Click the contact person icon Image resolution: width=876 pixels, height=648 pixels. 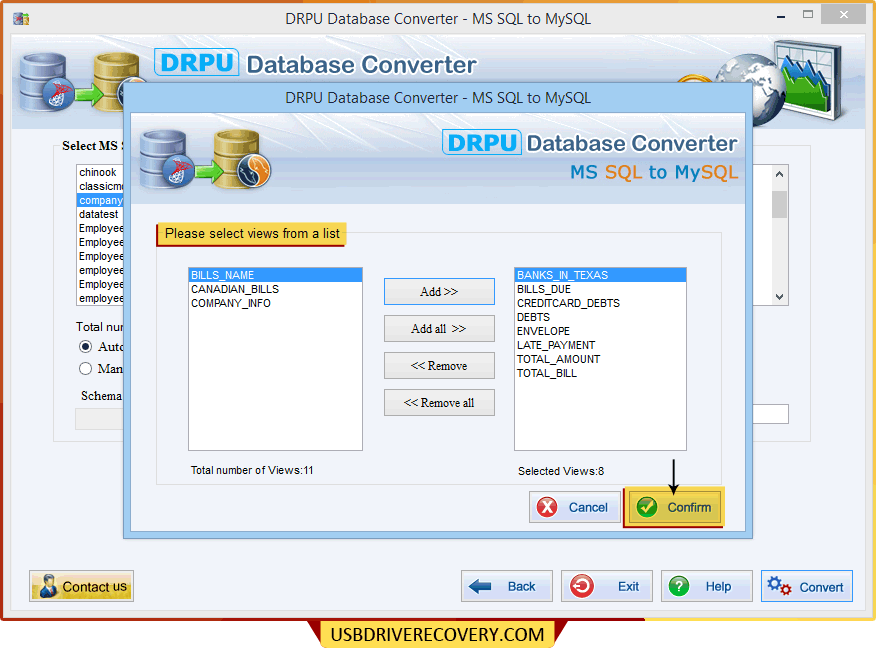48,587
